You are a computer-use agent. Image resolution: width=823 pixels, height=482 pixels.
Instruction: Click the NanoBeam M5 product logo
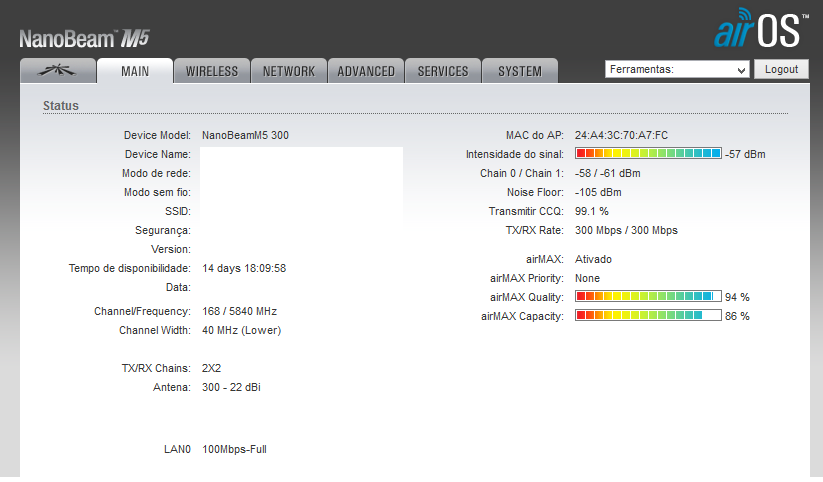[85, 39]
